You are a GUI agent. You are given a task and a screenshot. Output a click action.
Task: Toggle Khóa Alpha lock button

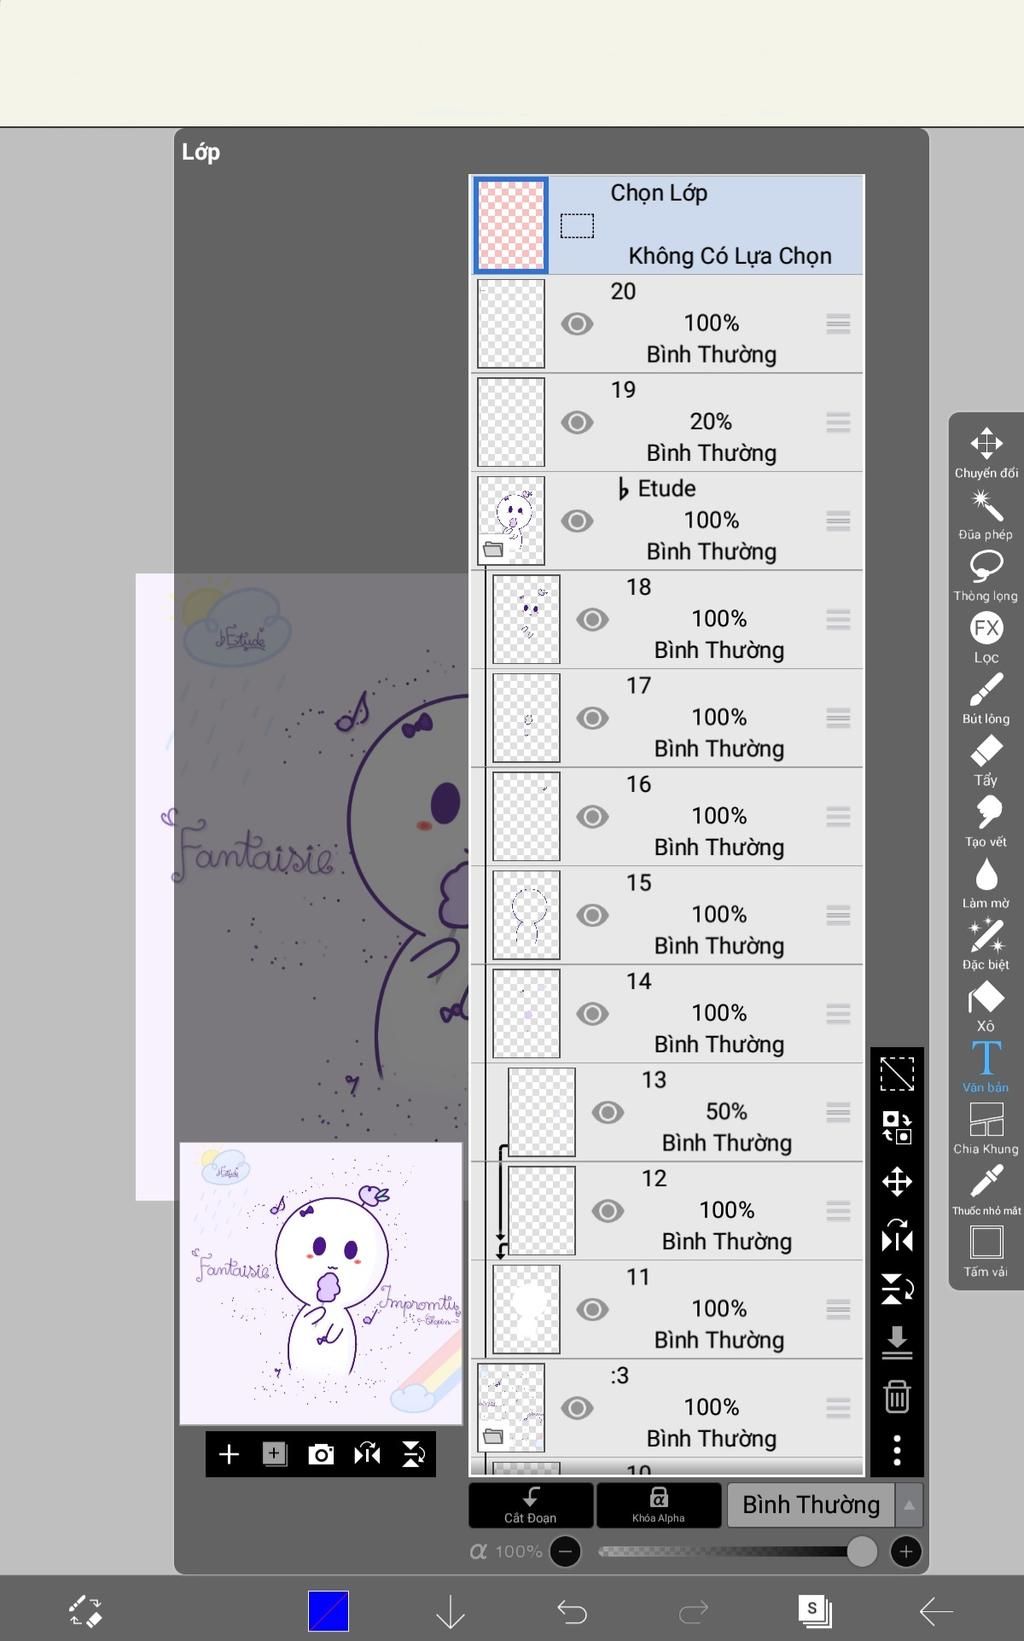click(658, 1505)
